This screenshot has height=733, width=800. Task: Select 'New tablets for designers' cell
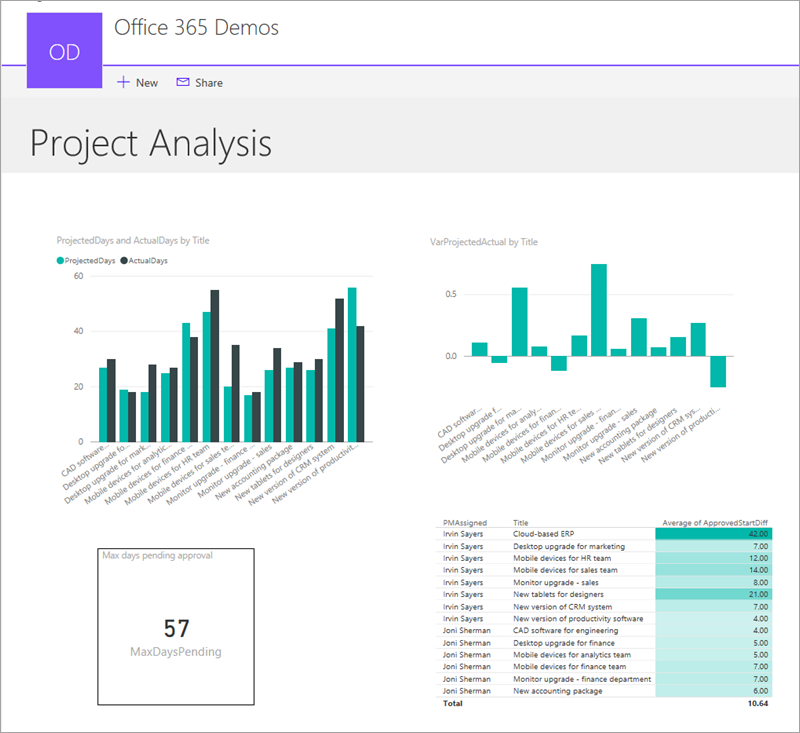pyautogui.click(x=558, y=594)
